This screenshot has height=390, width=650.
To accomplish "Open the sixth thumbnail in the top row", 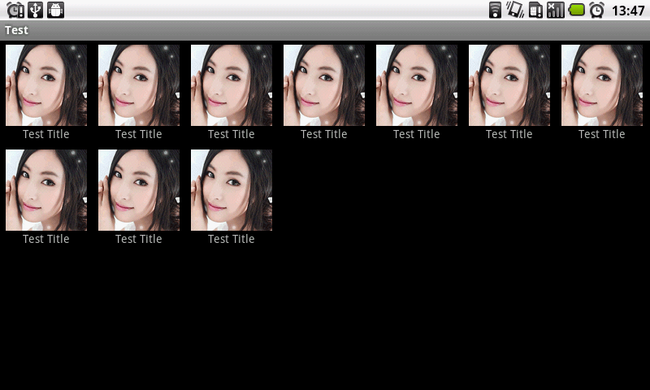I will click(509, 85).
